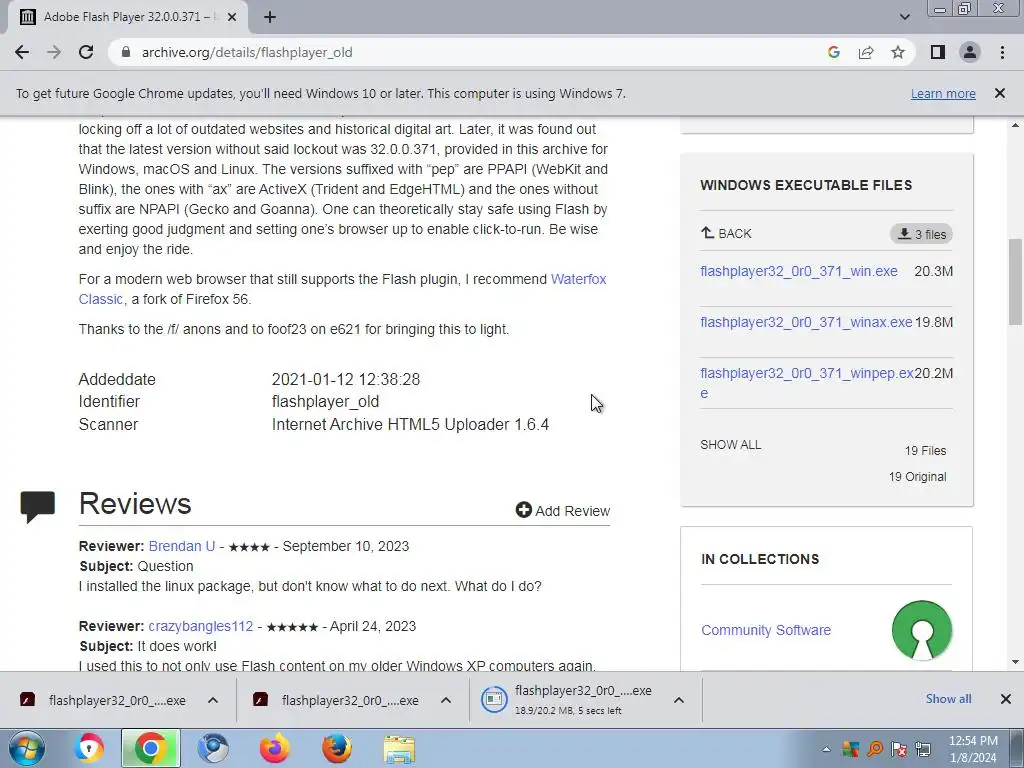The image size is (1024, 768).
Task: Open the clock showing 12:54 PM
Action: (972, 749)
